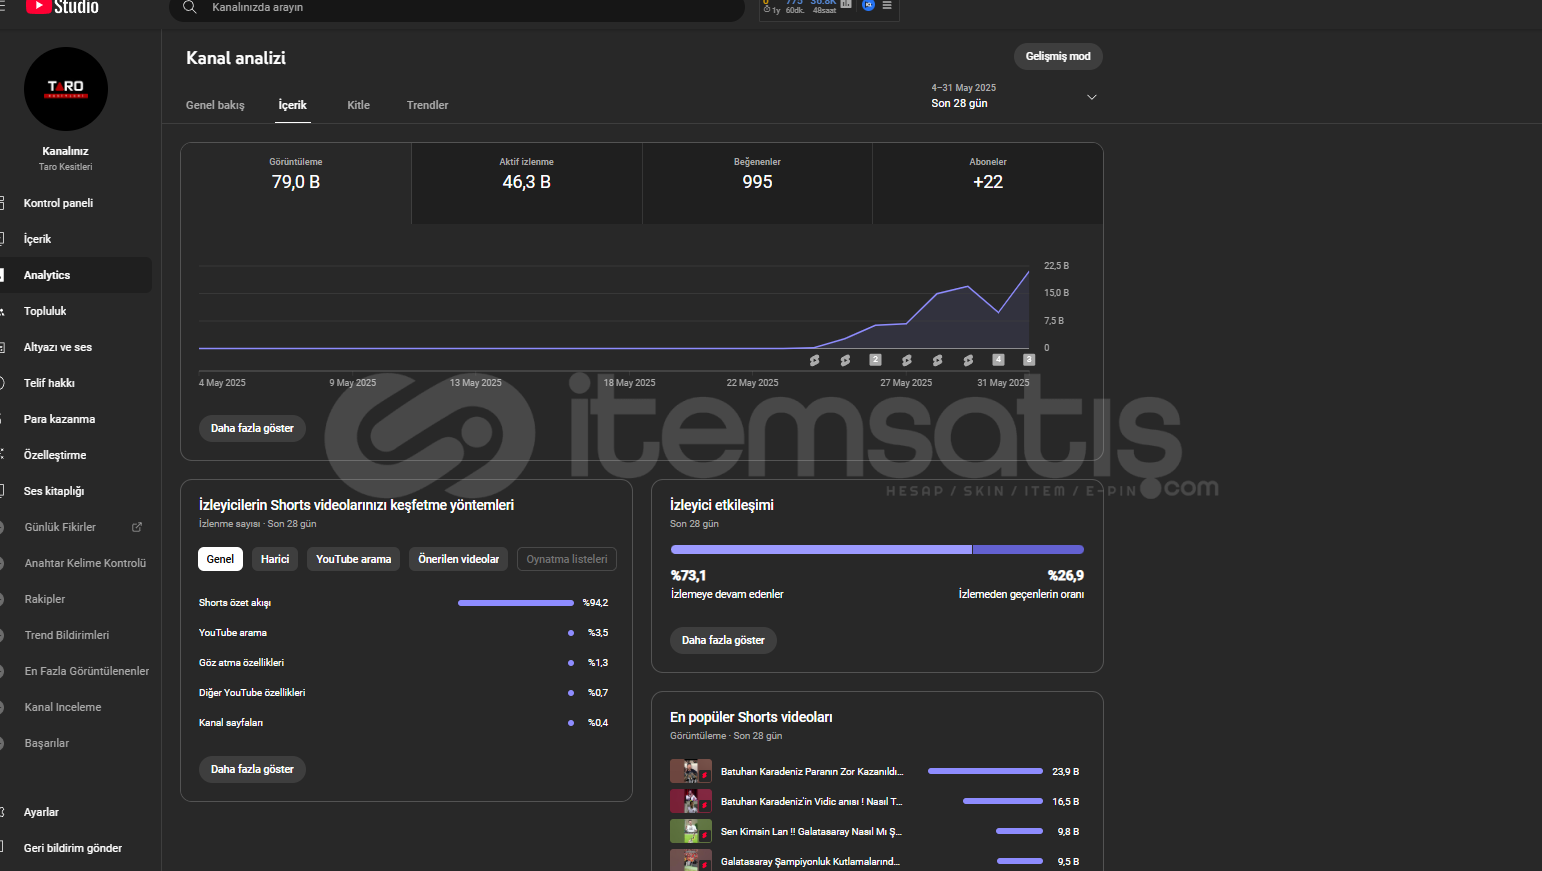The height and width of the screenshot is (871, 1542).
Task: Open Özelleştirme in the sidebar
Action: [76, 455]
